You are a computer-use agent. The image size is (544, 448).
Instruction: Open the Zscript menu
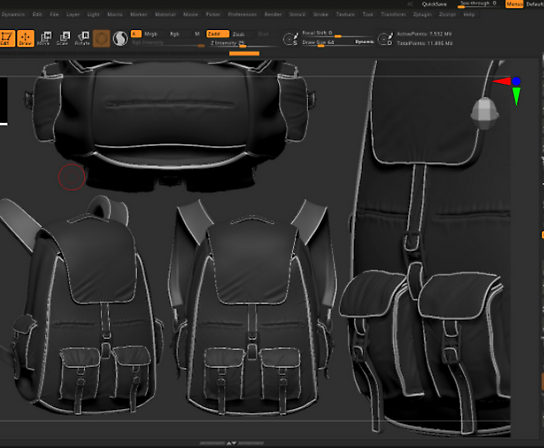point(448,14)
